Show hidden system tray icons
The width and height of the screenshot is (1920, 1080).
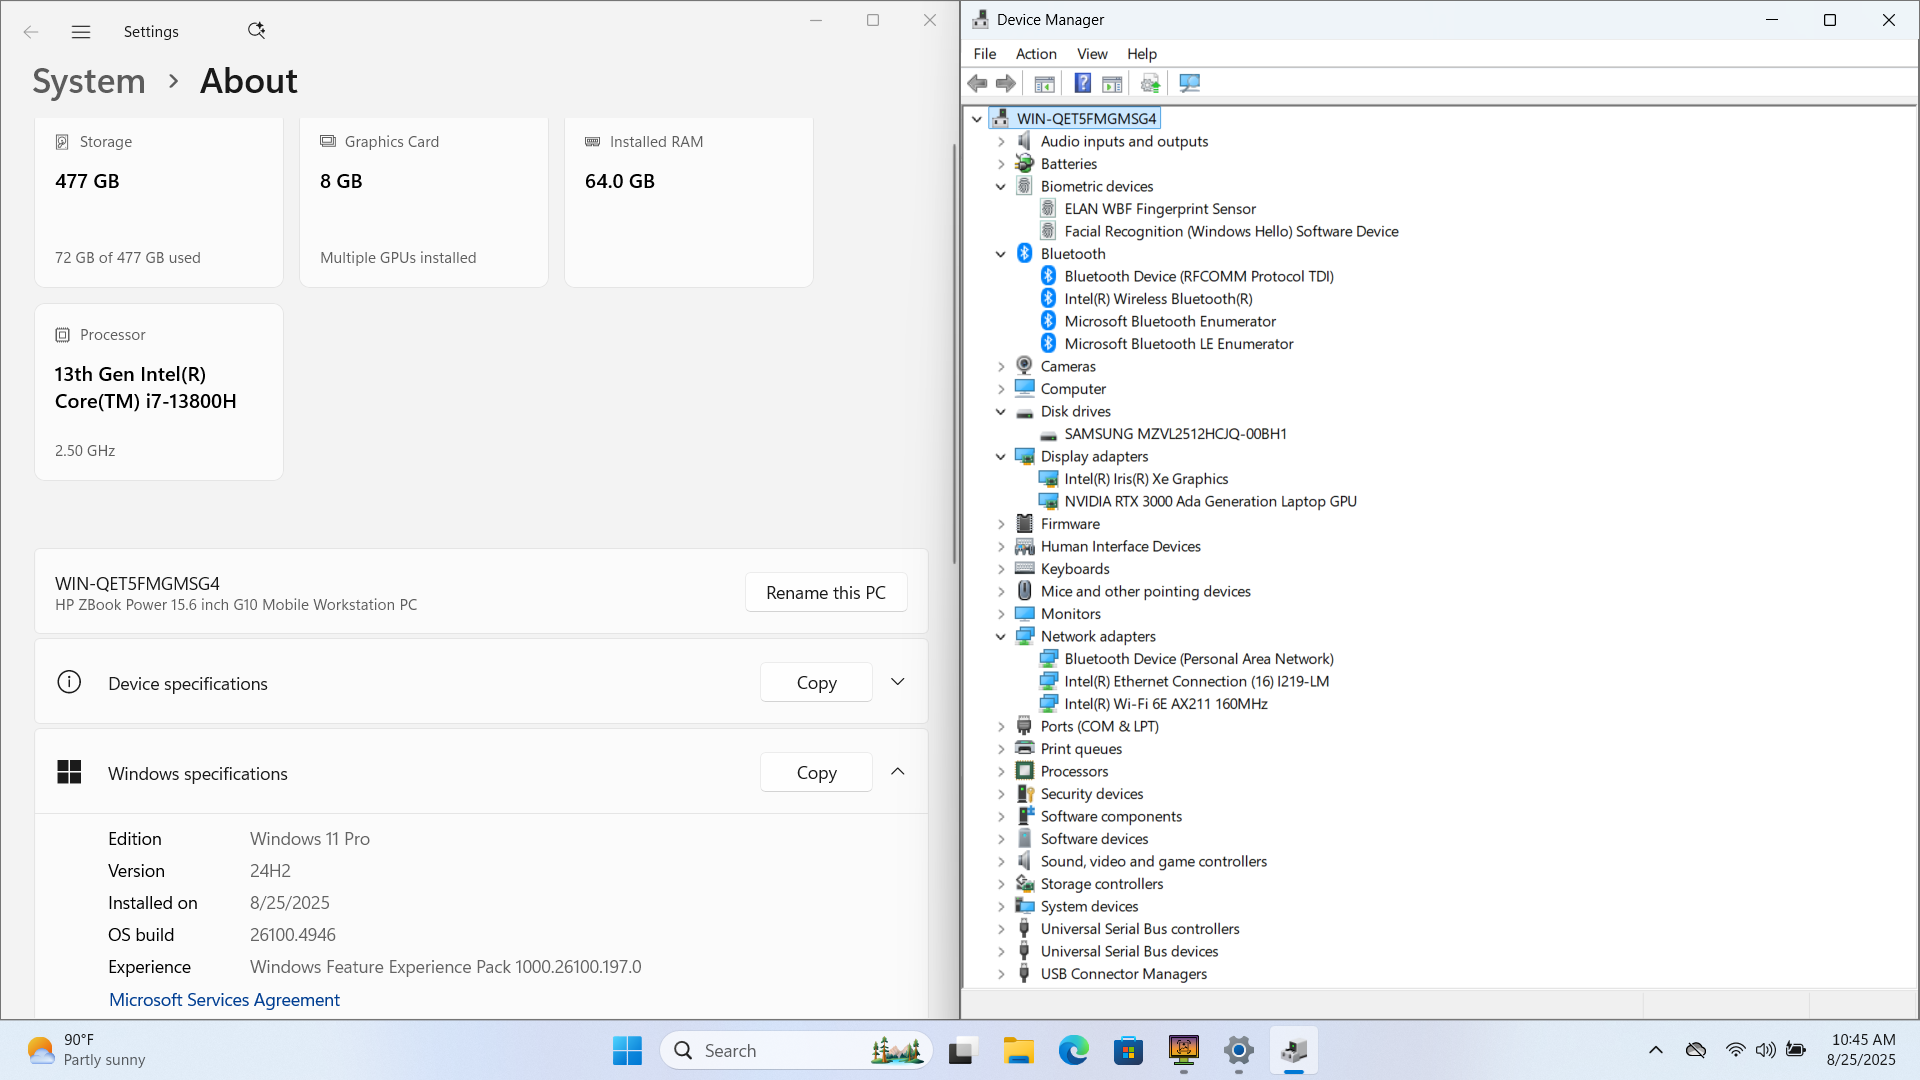(1656, 1050)
